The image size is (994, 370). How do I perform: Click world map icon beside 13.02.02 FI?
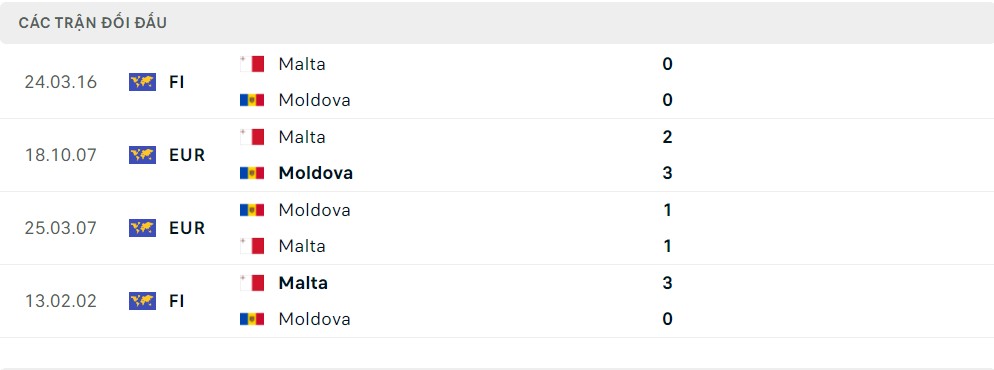[142, 301]
